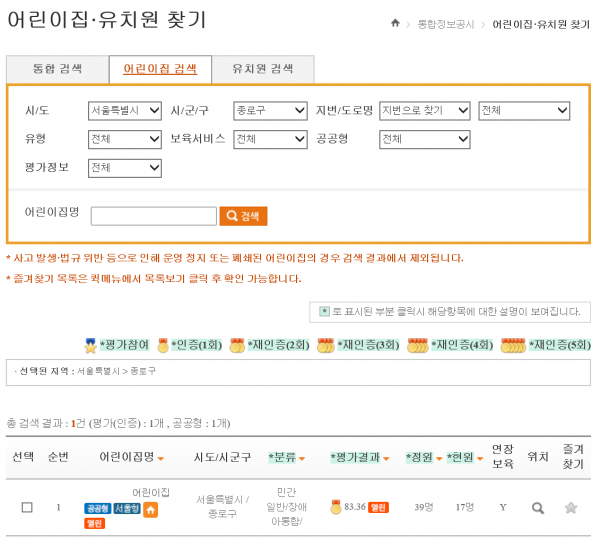Click the orange home icon beside daycare name
Image resolution: width=600 pixels, height=539 pixels.
click(x=151, y=509)
